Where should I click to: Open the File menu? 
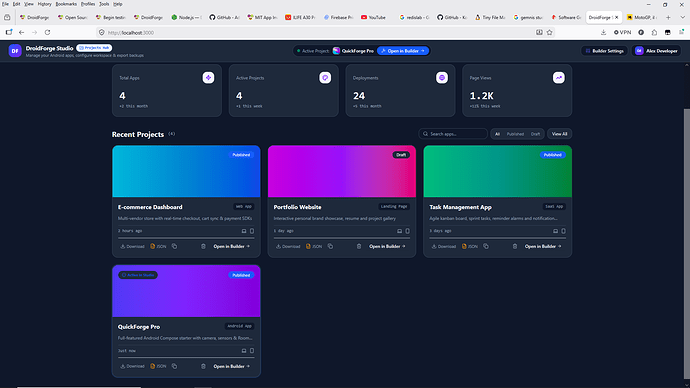pos(5,4)
